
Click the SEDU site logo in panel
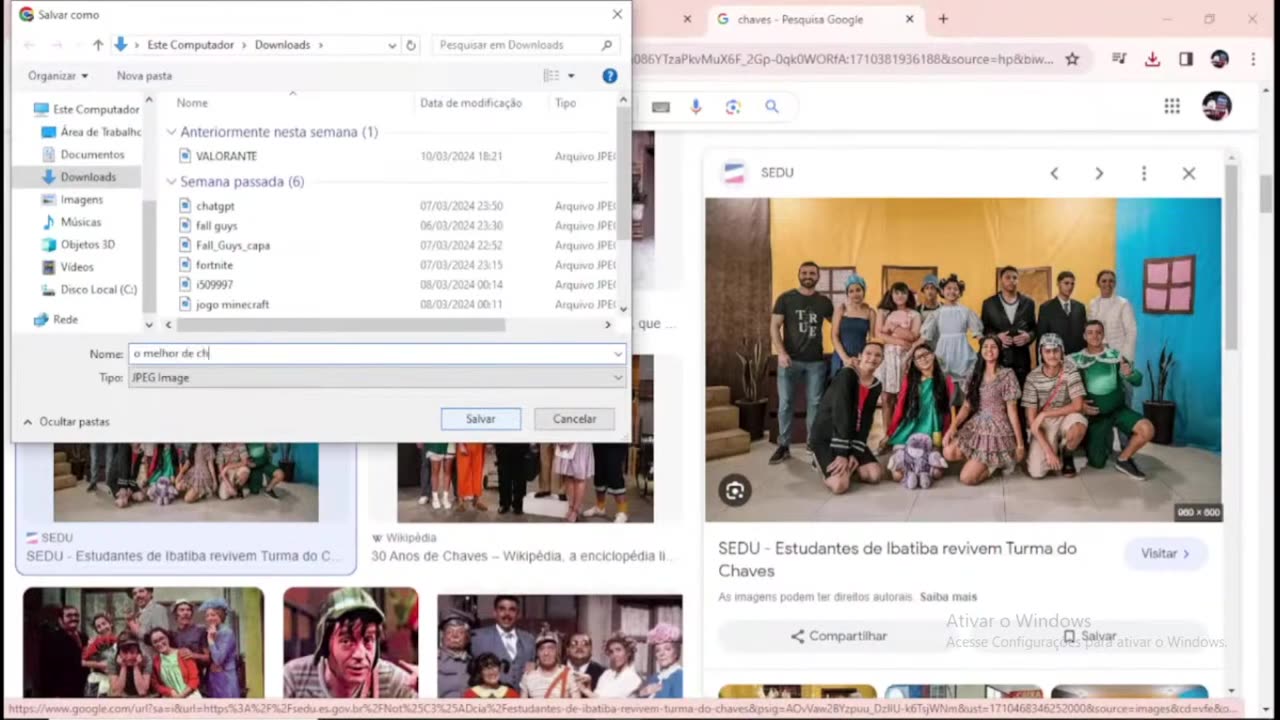click(x=734, y=173)
